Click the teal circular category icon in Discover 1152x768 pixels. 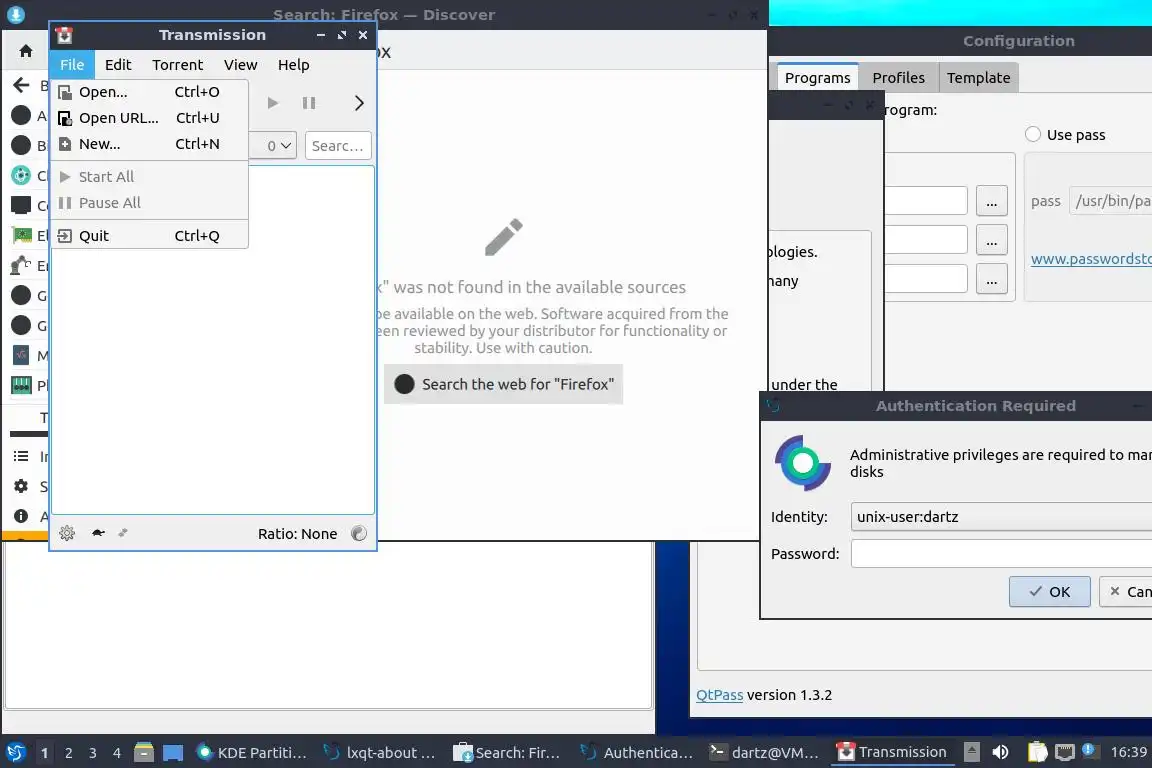click(x=21, y=175)
